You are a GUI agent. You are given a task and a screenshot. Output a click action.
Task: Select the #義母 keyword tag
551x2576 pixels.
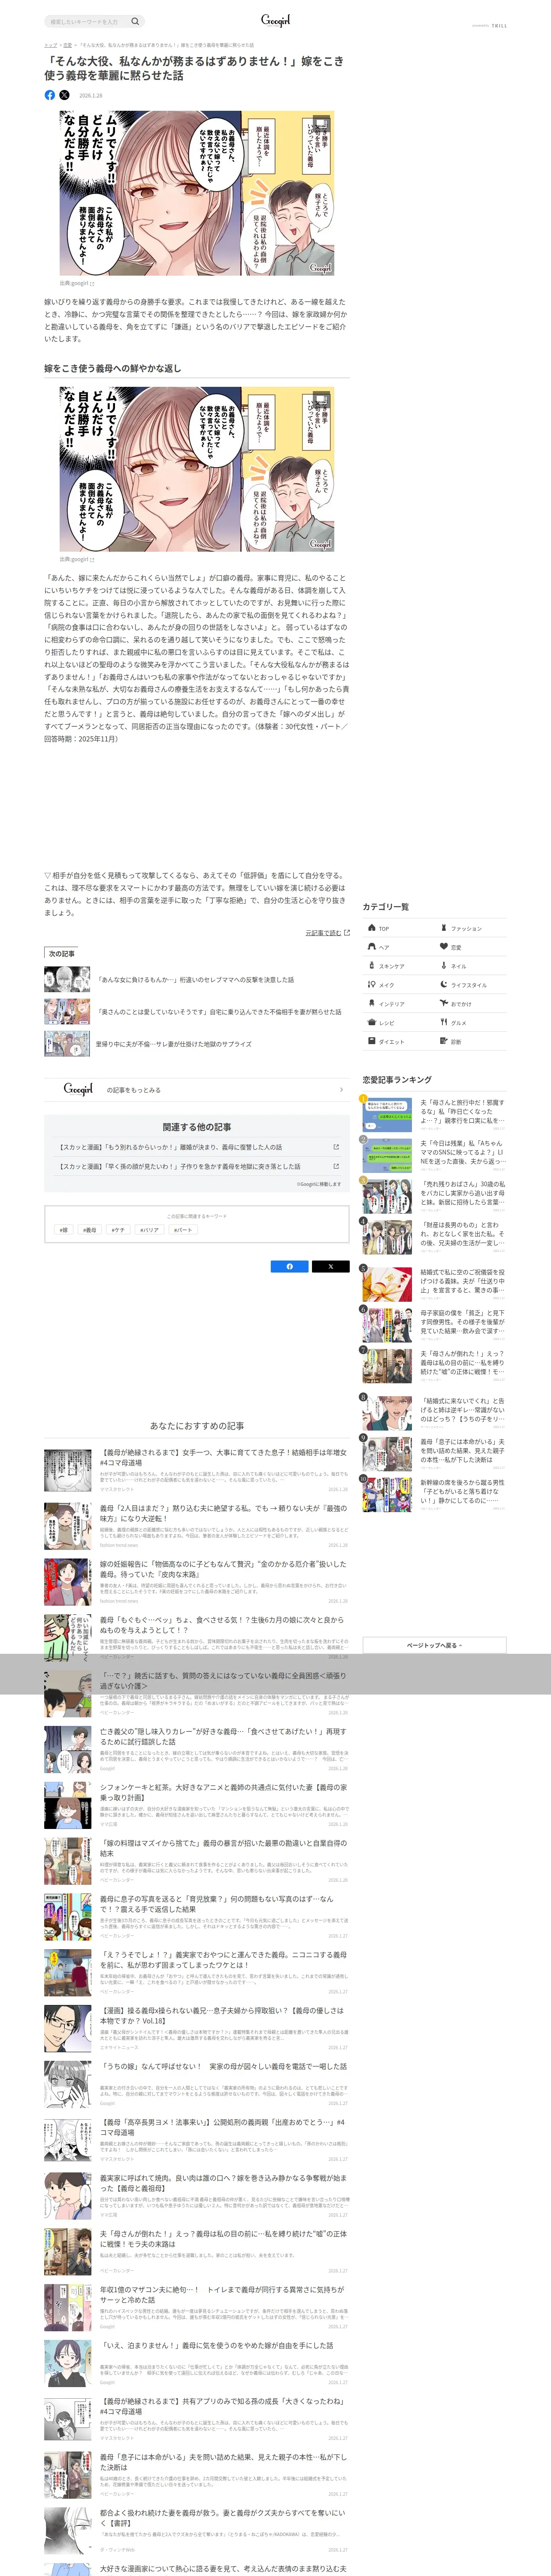tap(90, 1230)
